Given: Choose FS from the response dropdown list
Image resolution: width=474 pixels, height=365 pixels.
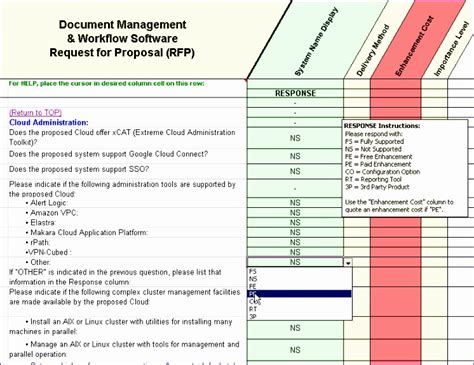Looking at the screenshot, I should click(299, 271).
